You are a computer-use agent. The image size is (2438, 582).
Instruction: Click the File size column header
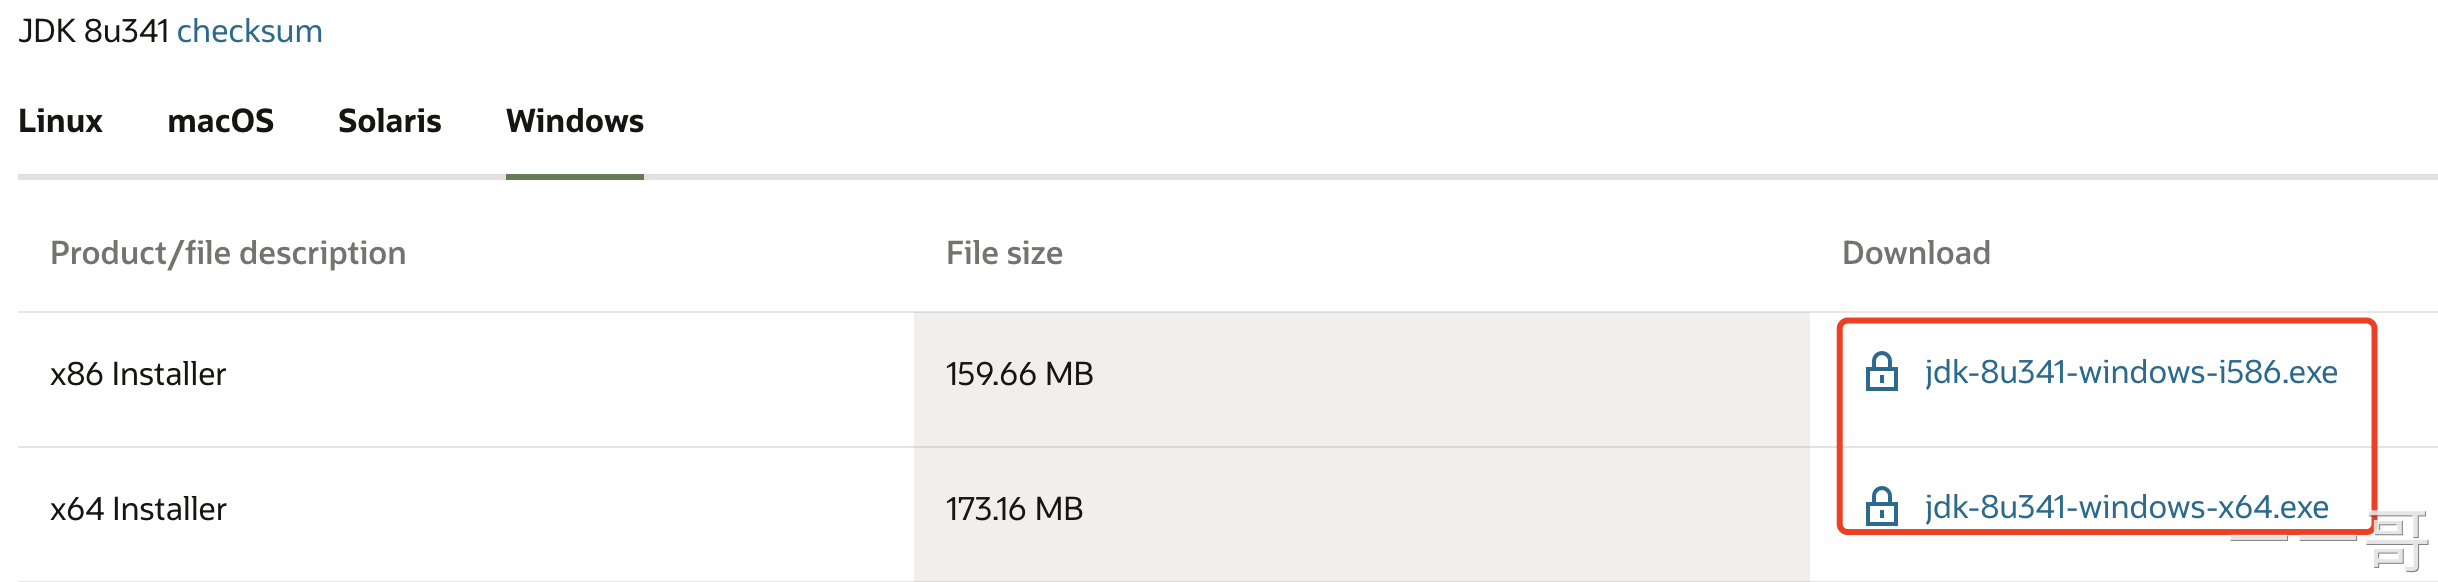coord(1004,253)
